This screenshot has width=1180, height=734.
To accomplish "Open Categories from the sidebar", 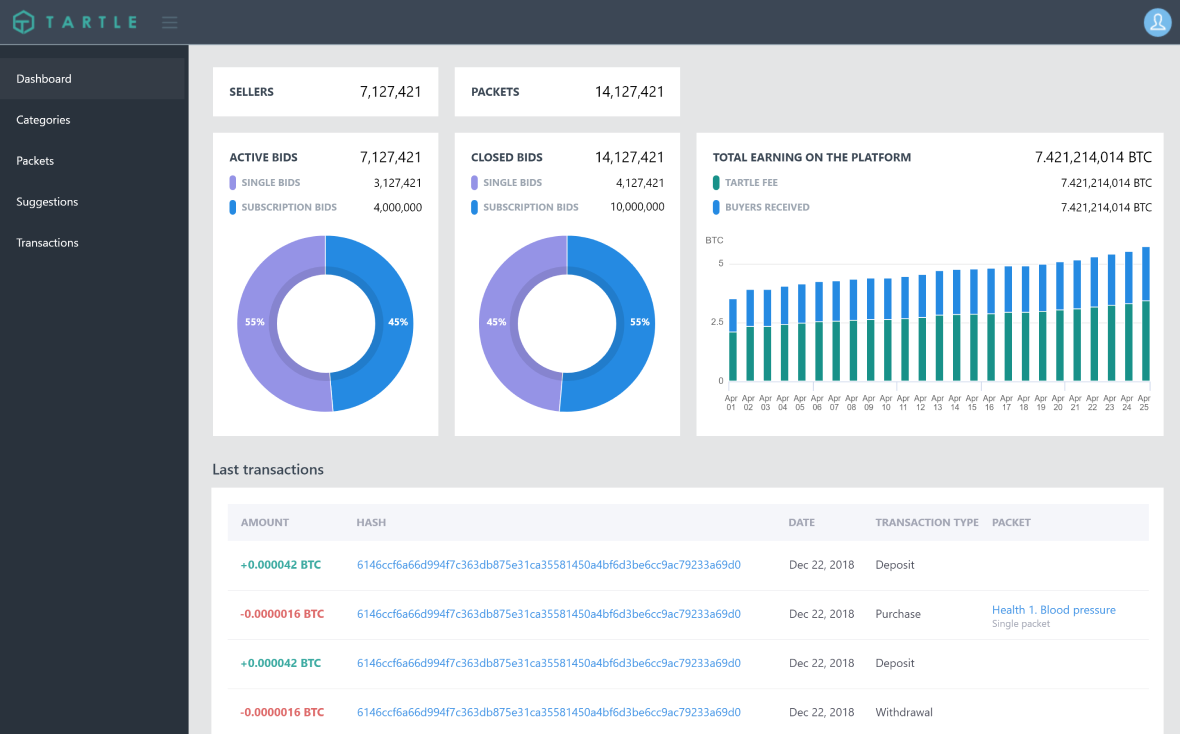I will 43,119.
